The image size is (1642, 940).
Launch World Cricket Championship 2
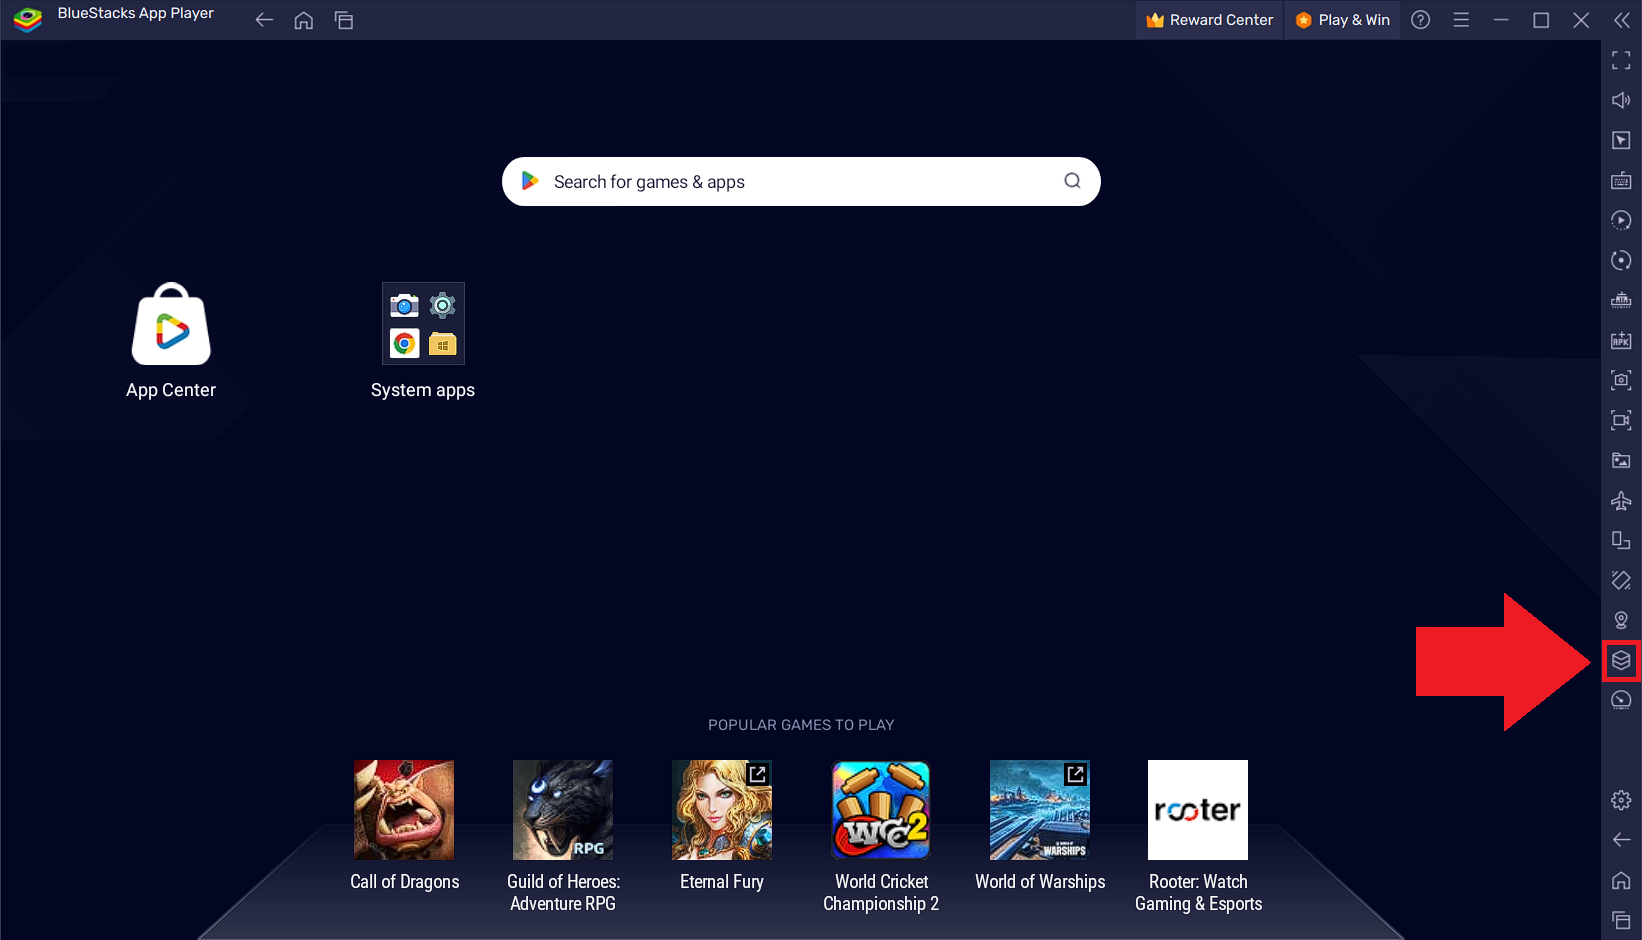(x=881, y=810)
